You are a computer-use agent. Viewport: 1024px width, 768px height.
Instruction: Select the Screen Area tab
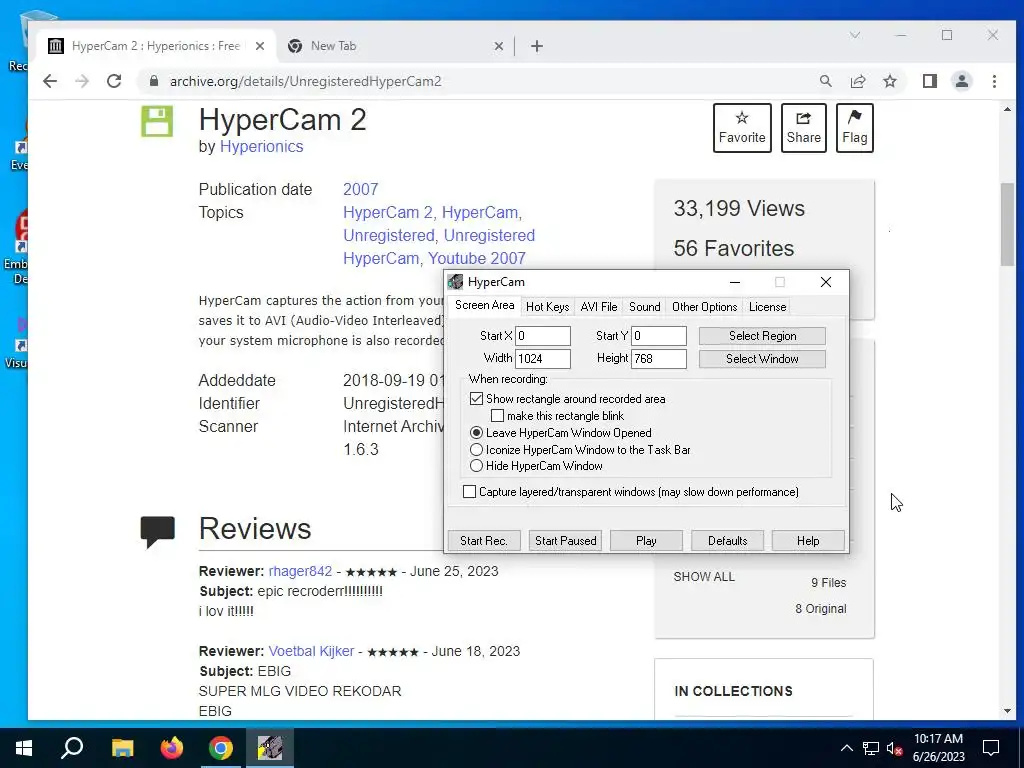485,306
